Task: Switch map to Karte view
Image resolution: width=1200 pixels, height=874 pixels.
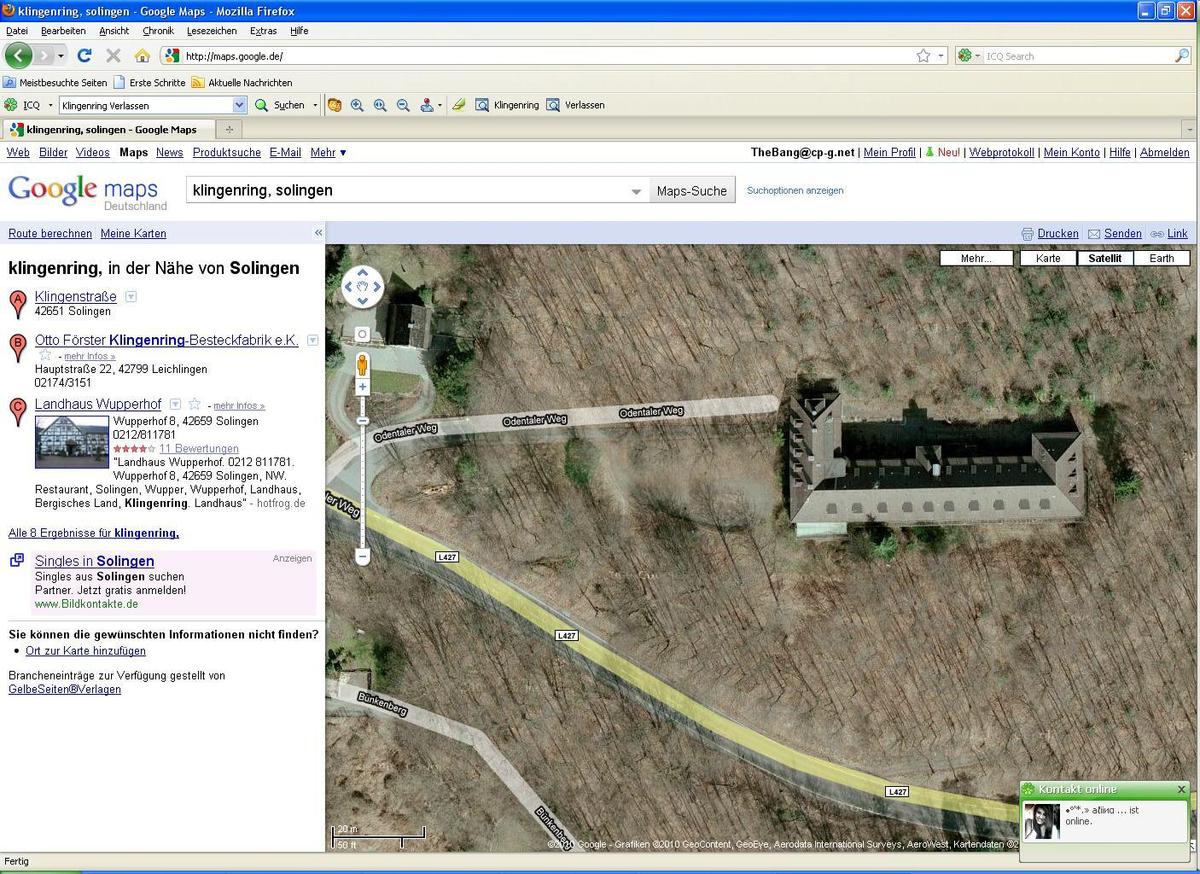Action: pos(1048,258)
